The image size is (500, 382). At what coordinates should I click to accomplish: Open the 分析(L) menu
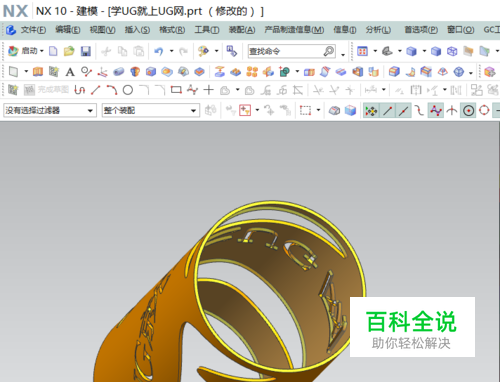[378, 30]
